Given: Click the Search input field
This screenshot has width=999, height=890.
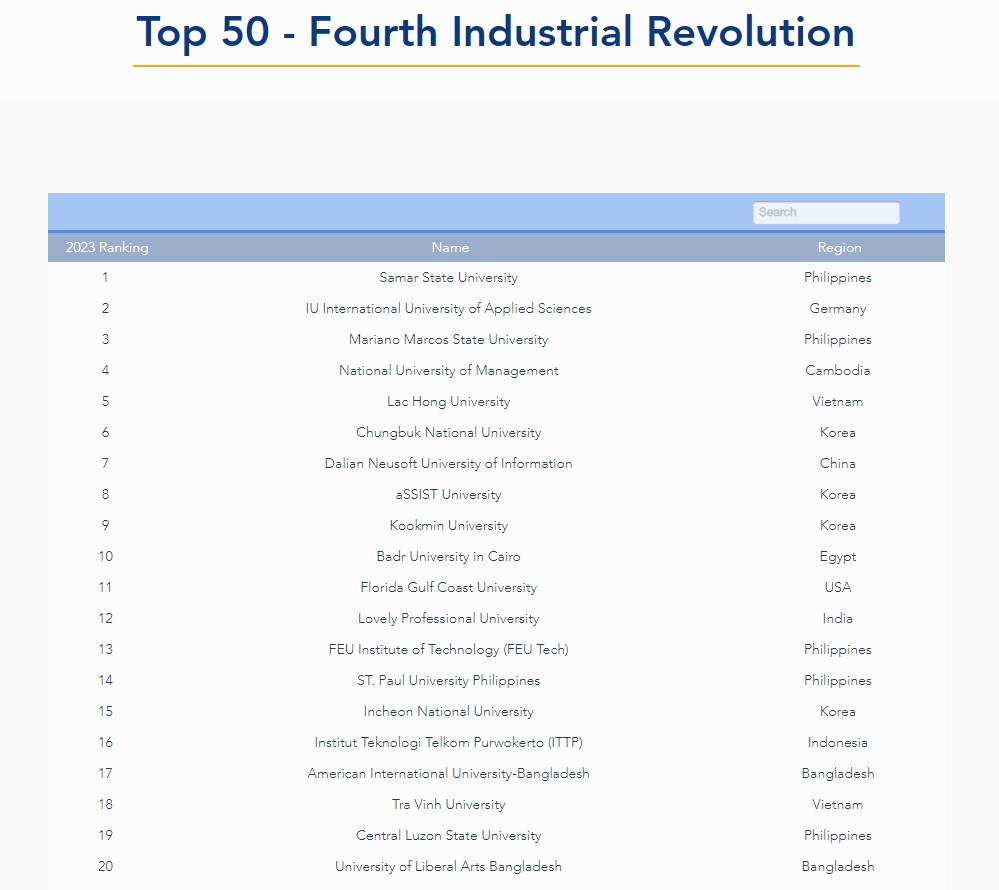Looking at the screenshot, I should coord(825,212).
